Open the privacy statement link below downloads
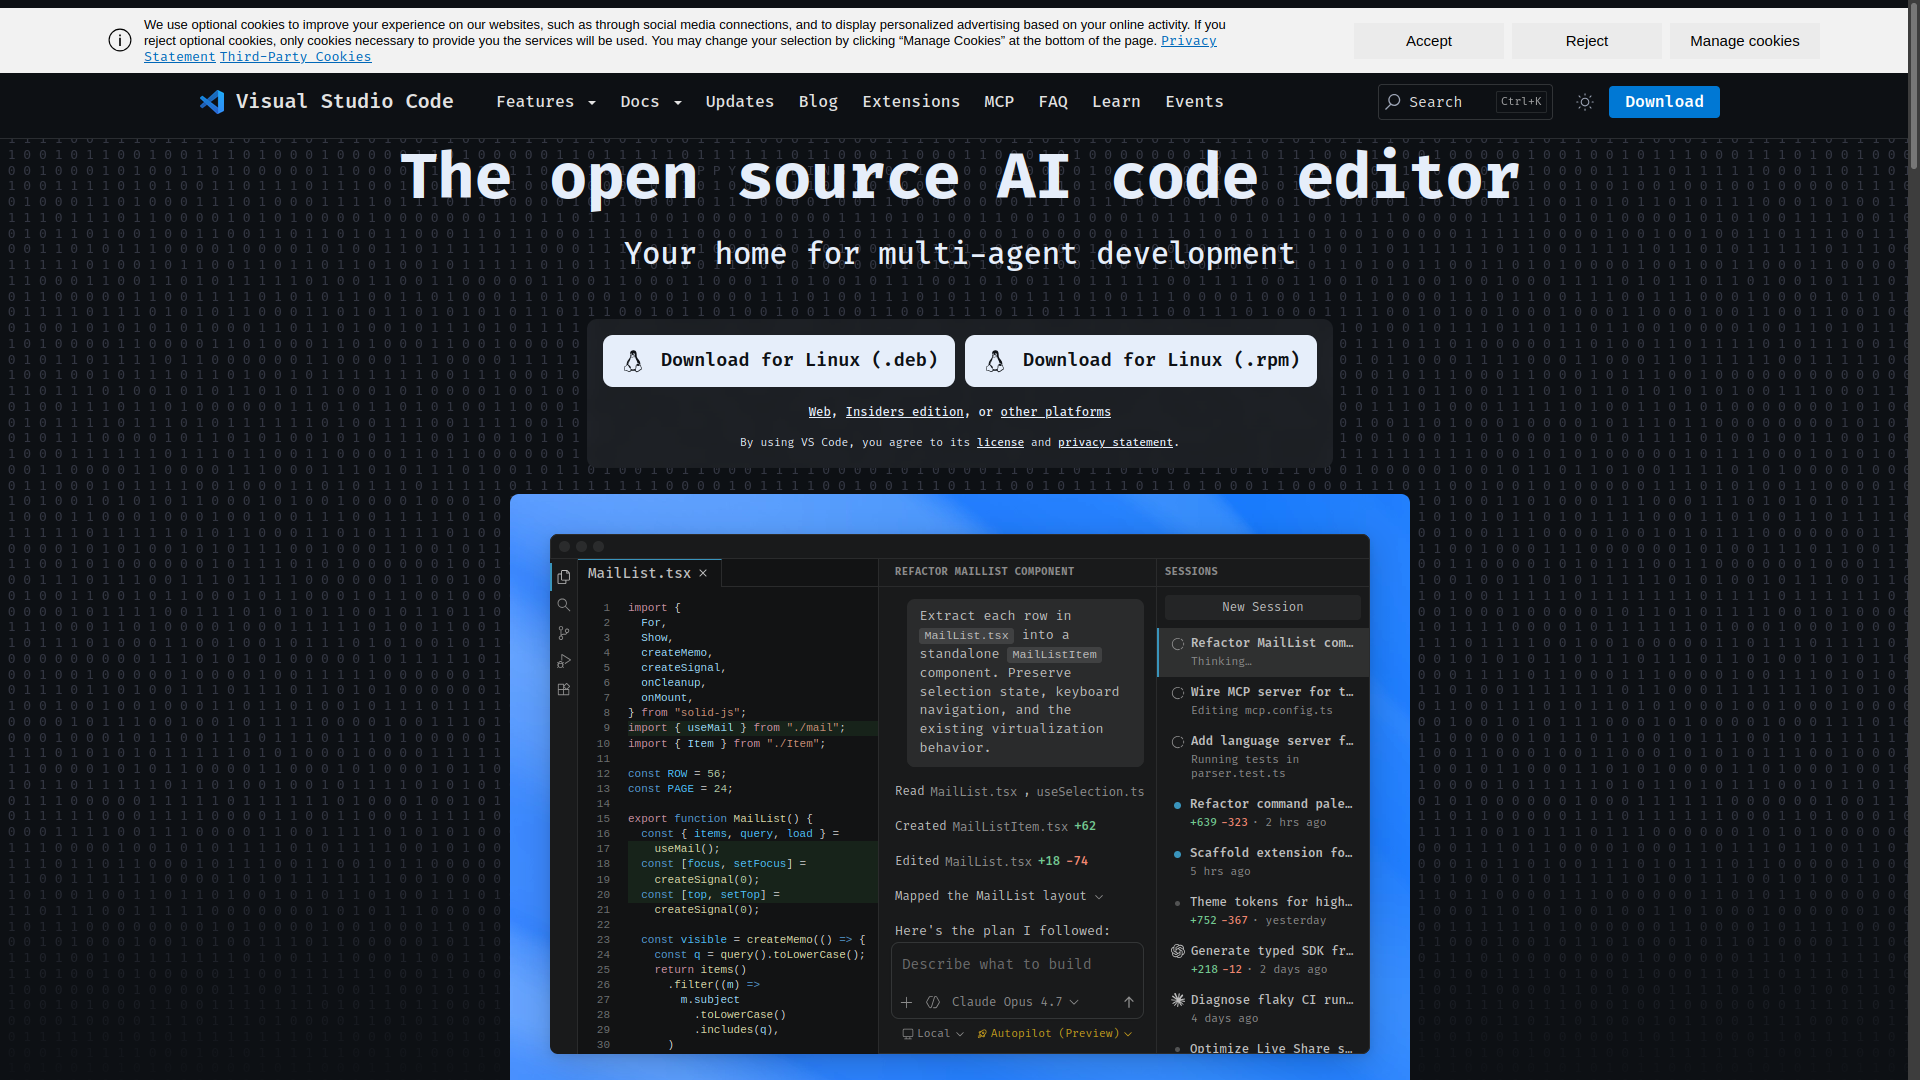This screenshot has height=1080, width=1920. (x=1115, y=442)
